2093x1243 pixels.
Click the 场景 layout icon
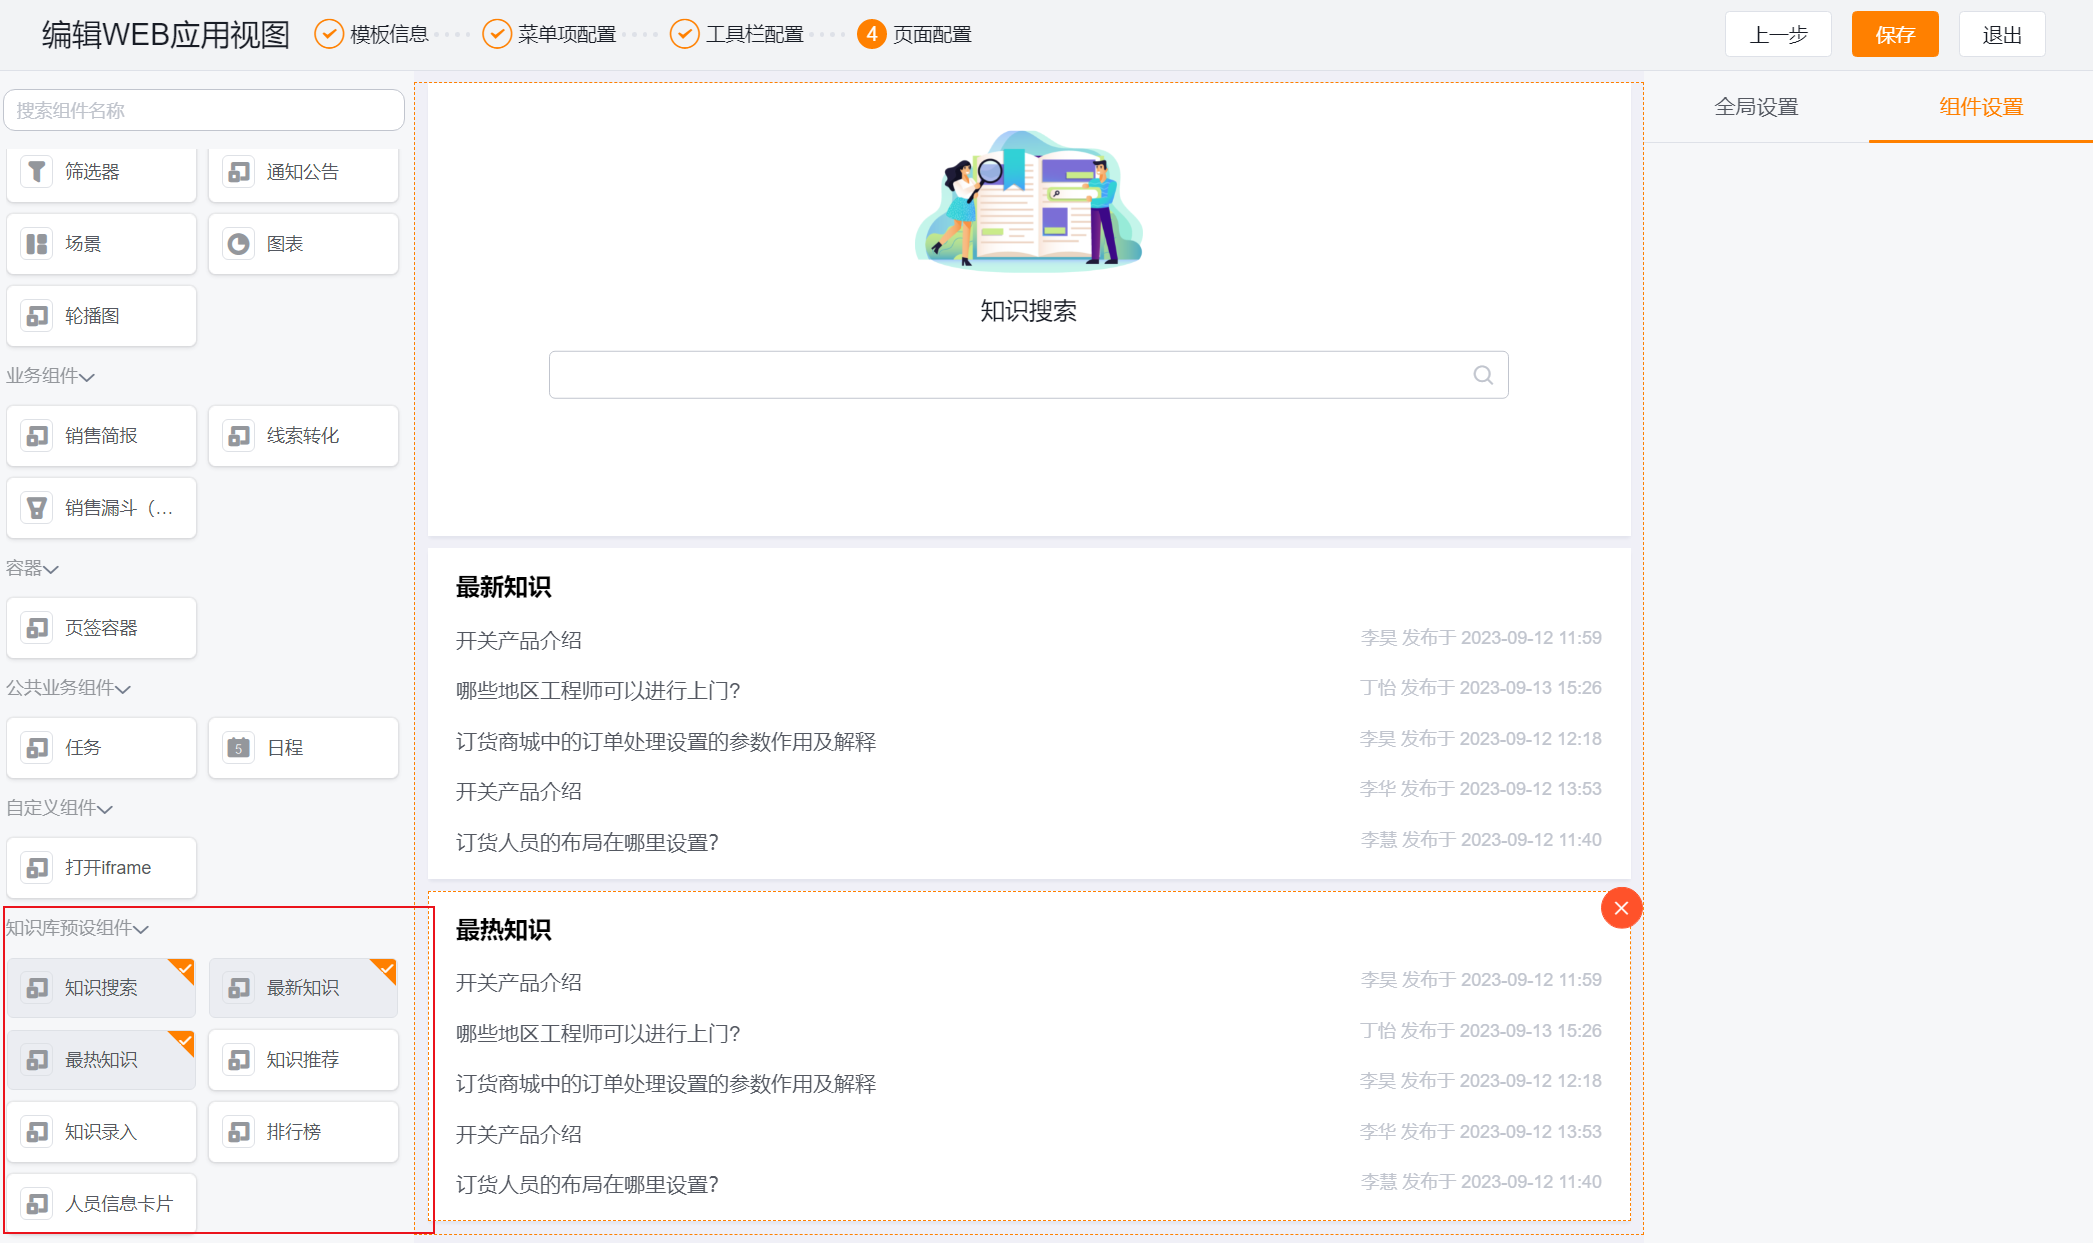[37, 244]
